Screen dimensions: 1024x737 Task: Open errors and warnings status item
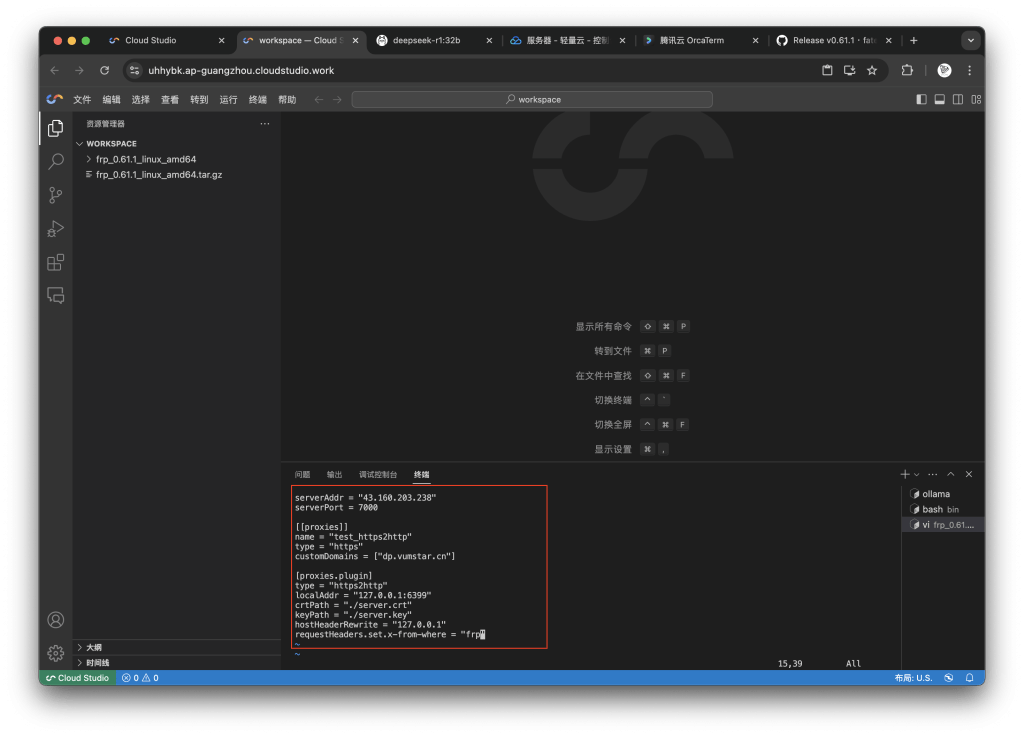point(140,678)
